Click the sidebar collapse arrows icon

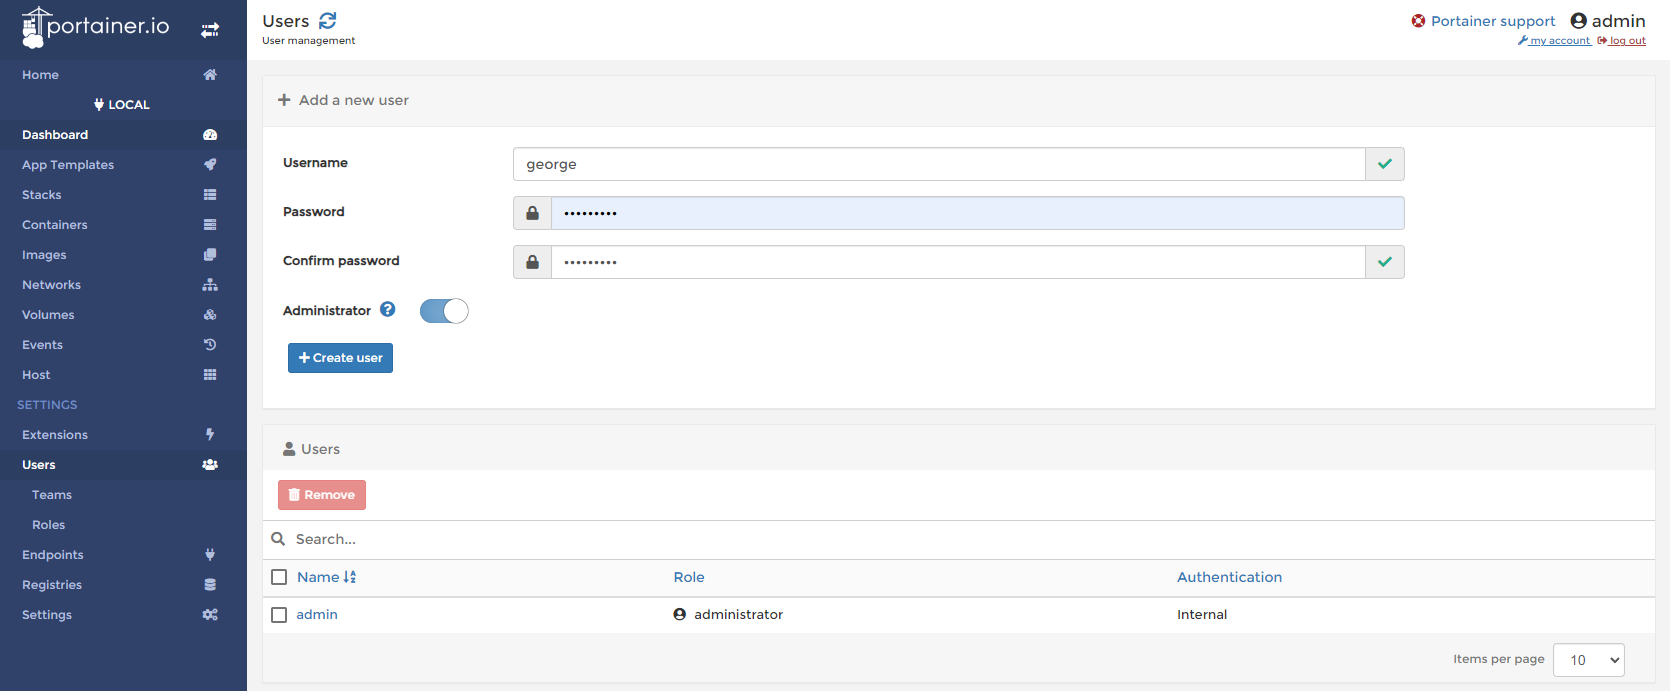tap(210, 30)
